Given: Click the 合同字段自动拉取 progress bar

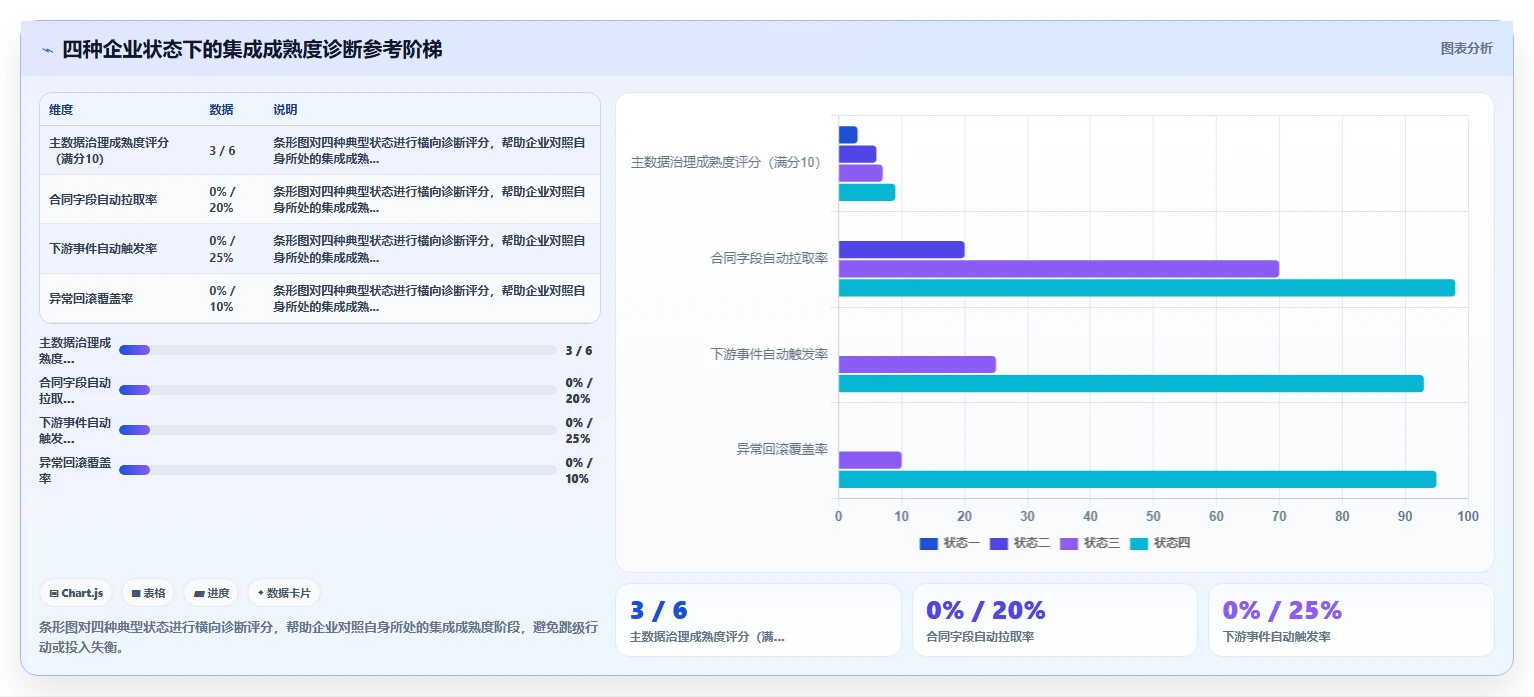Looking at the screenshot, I should pyautogui.click(x=337, y=390).
